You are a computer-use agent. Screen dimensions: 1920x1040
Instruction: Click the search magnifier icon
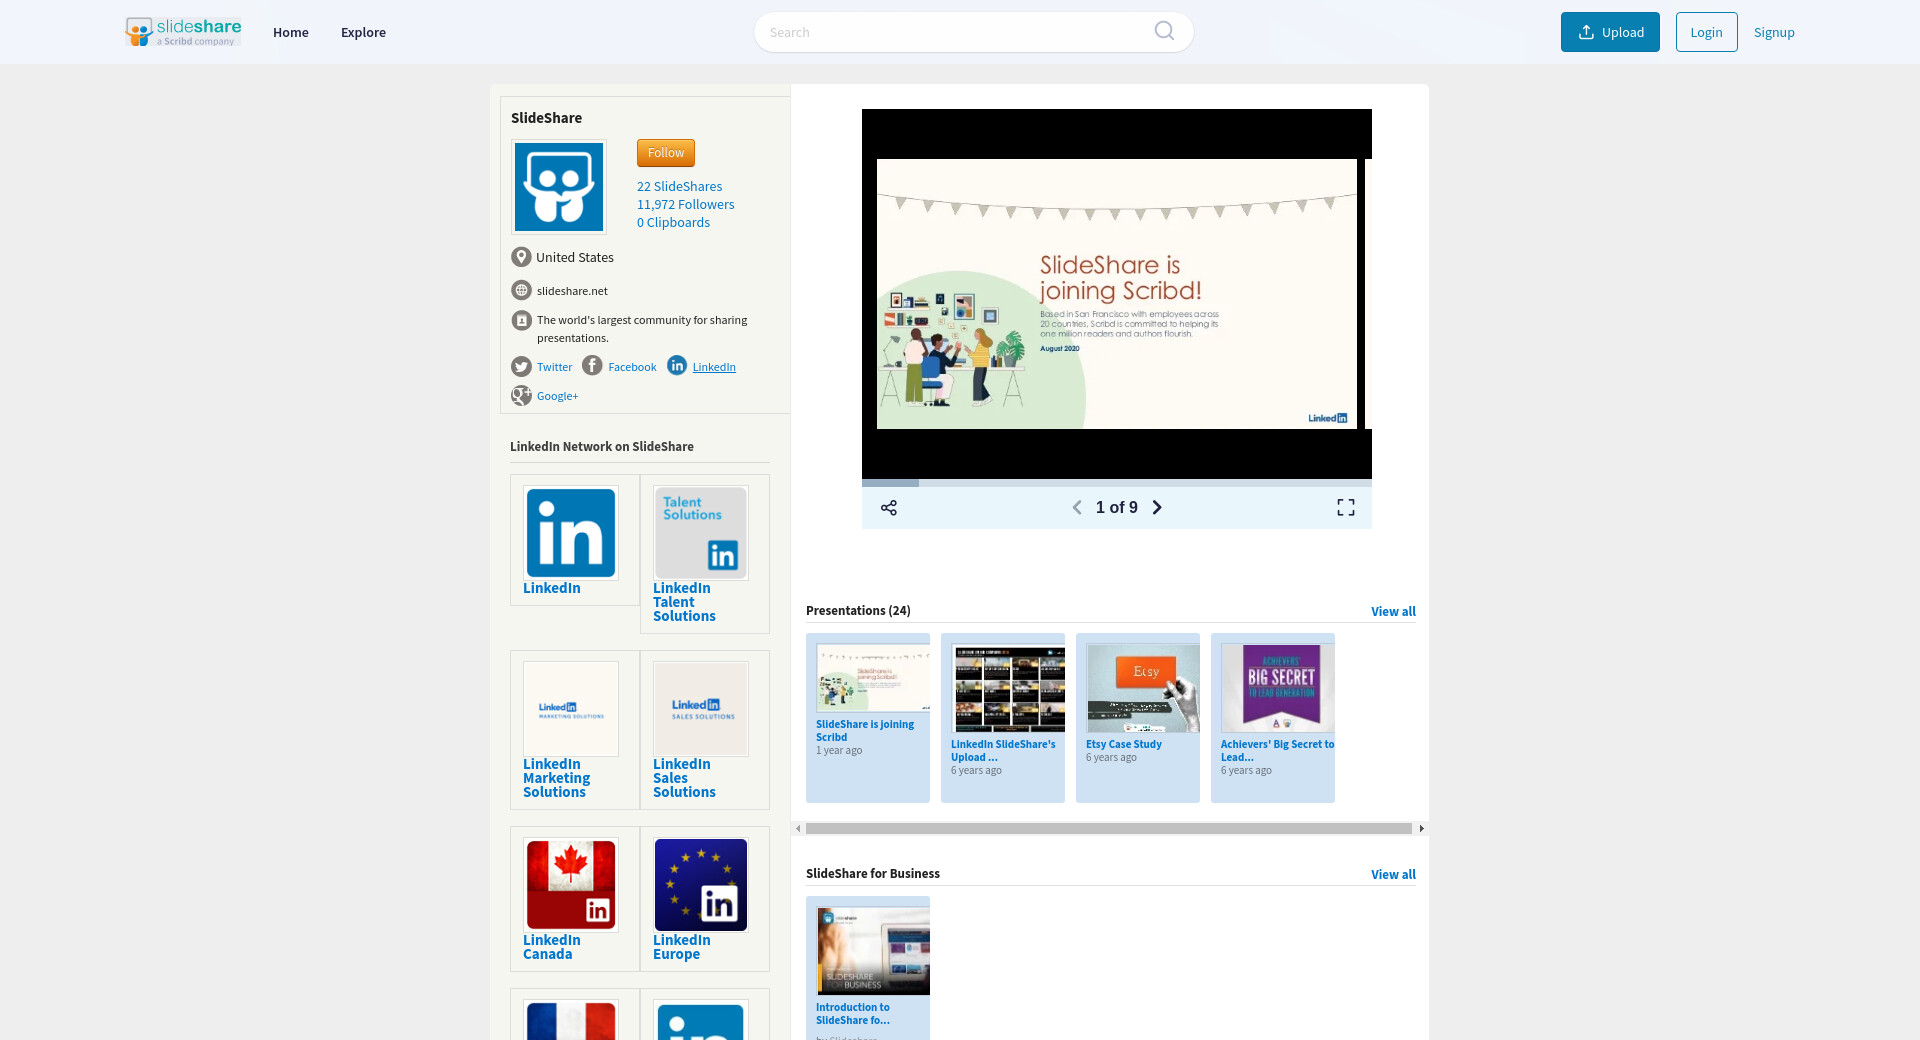pyautogui.click(x=1164, y=31)
